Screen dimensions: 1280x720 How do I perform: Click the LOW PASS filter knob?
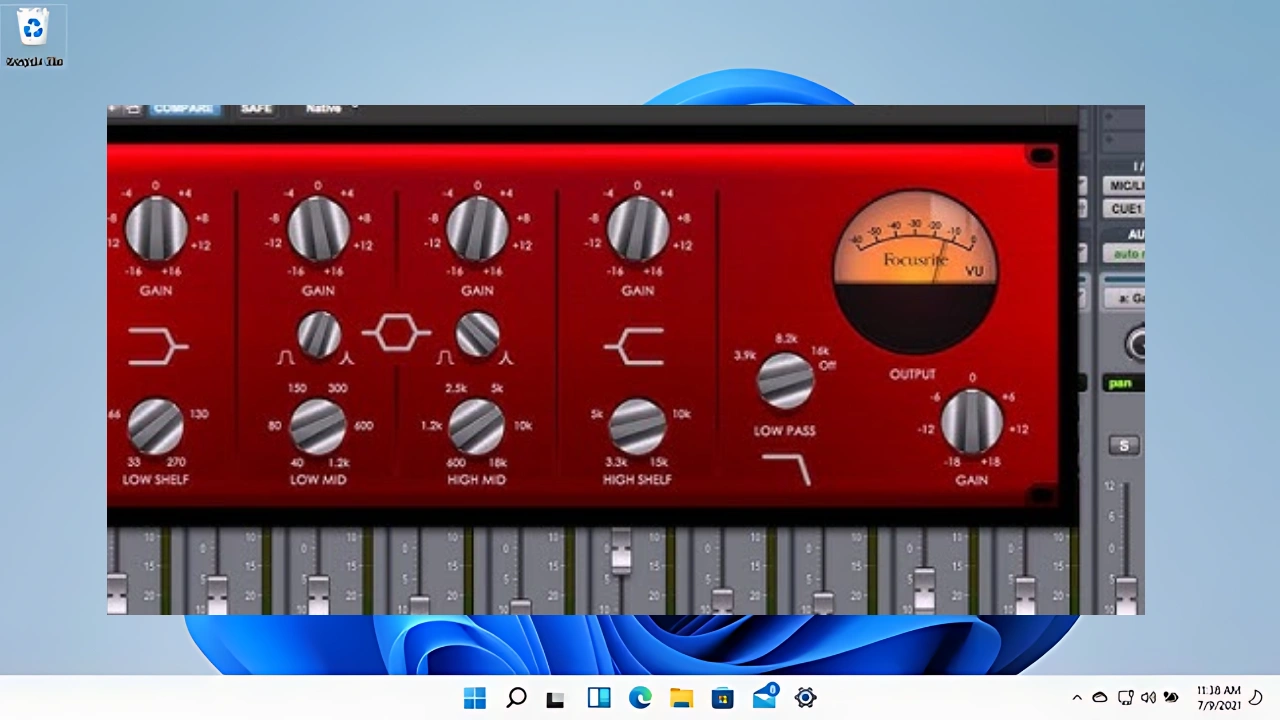tap(785, 380)
